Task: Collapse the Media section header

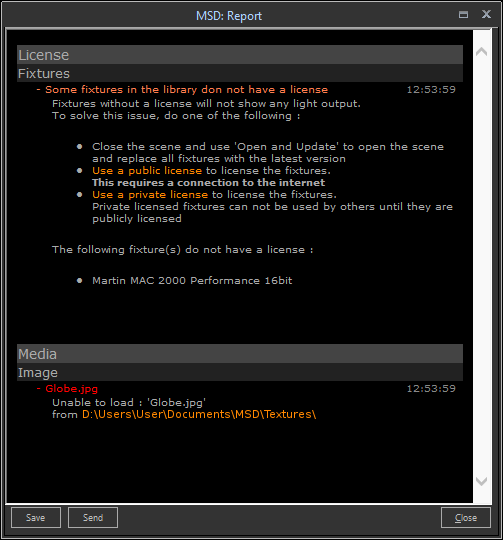Action: pyautogui.click(x=240, y=354)
